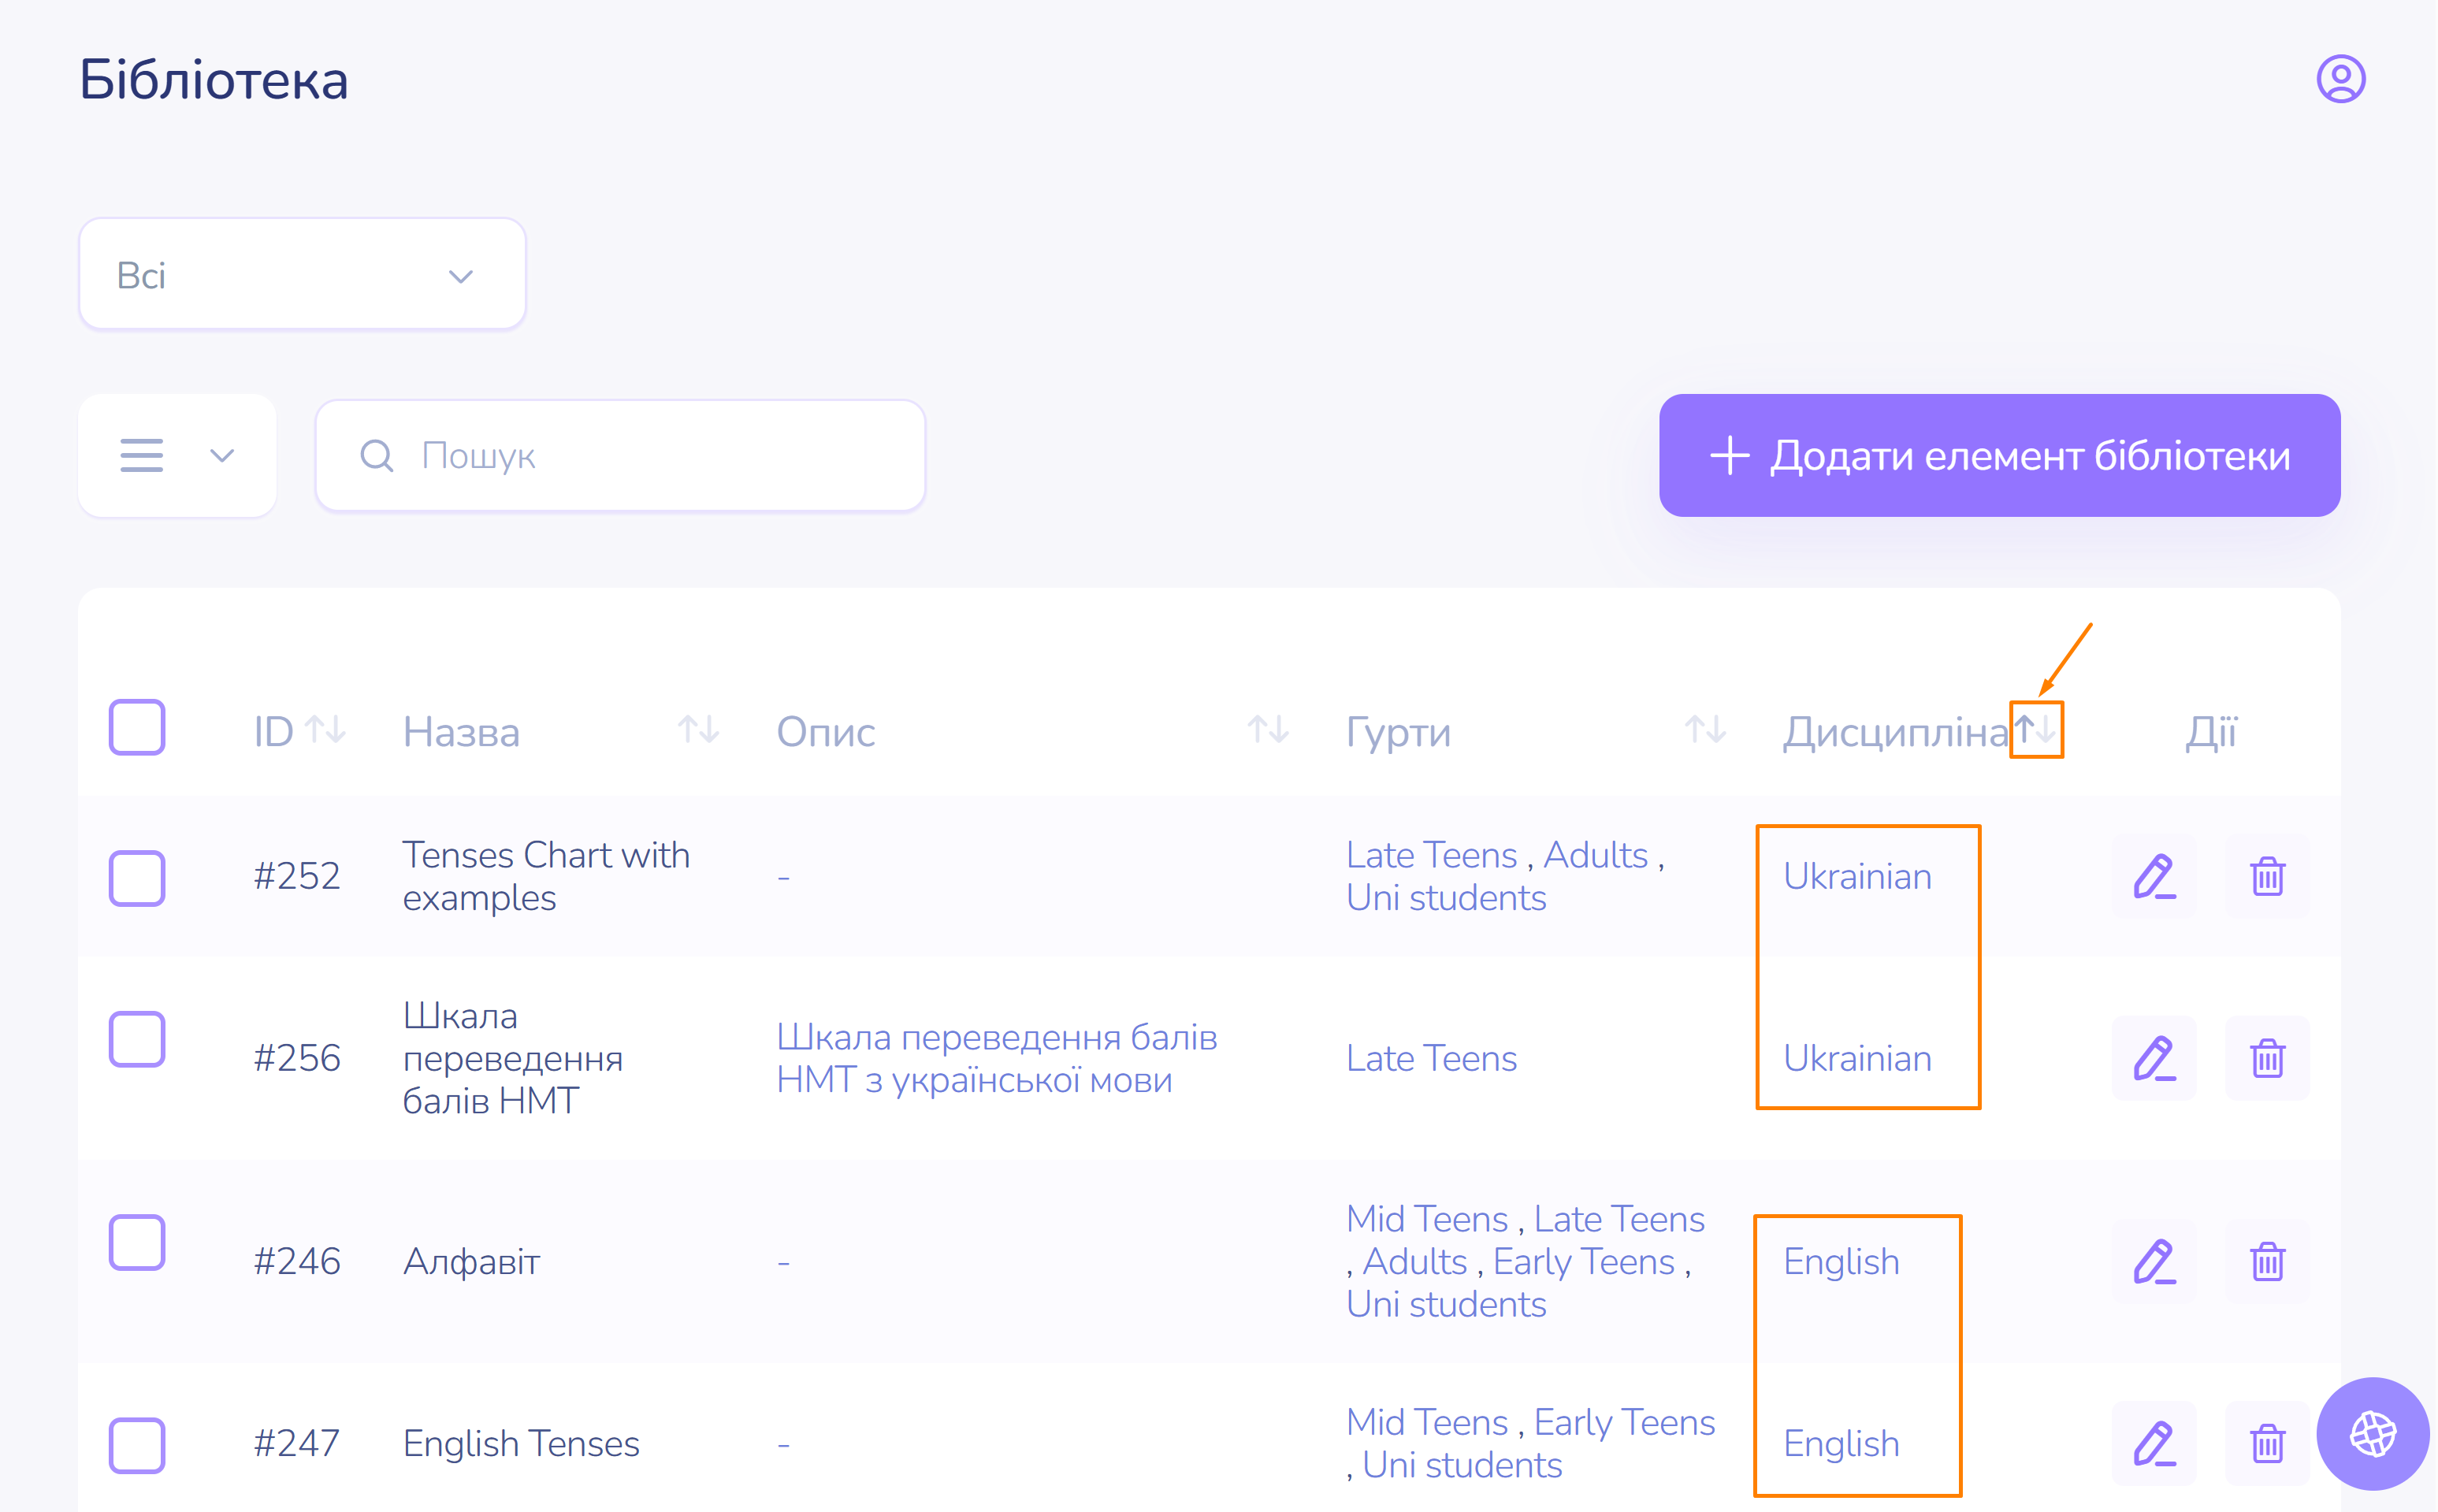Screen dimensions: 2438x1512
Task: Sort table by ID column
Action: click(326, 730)
